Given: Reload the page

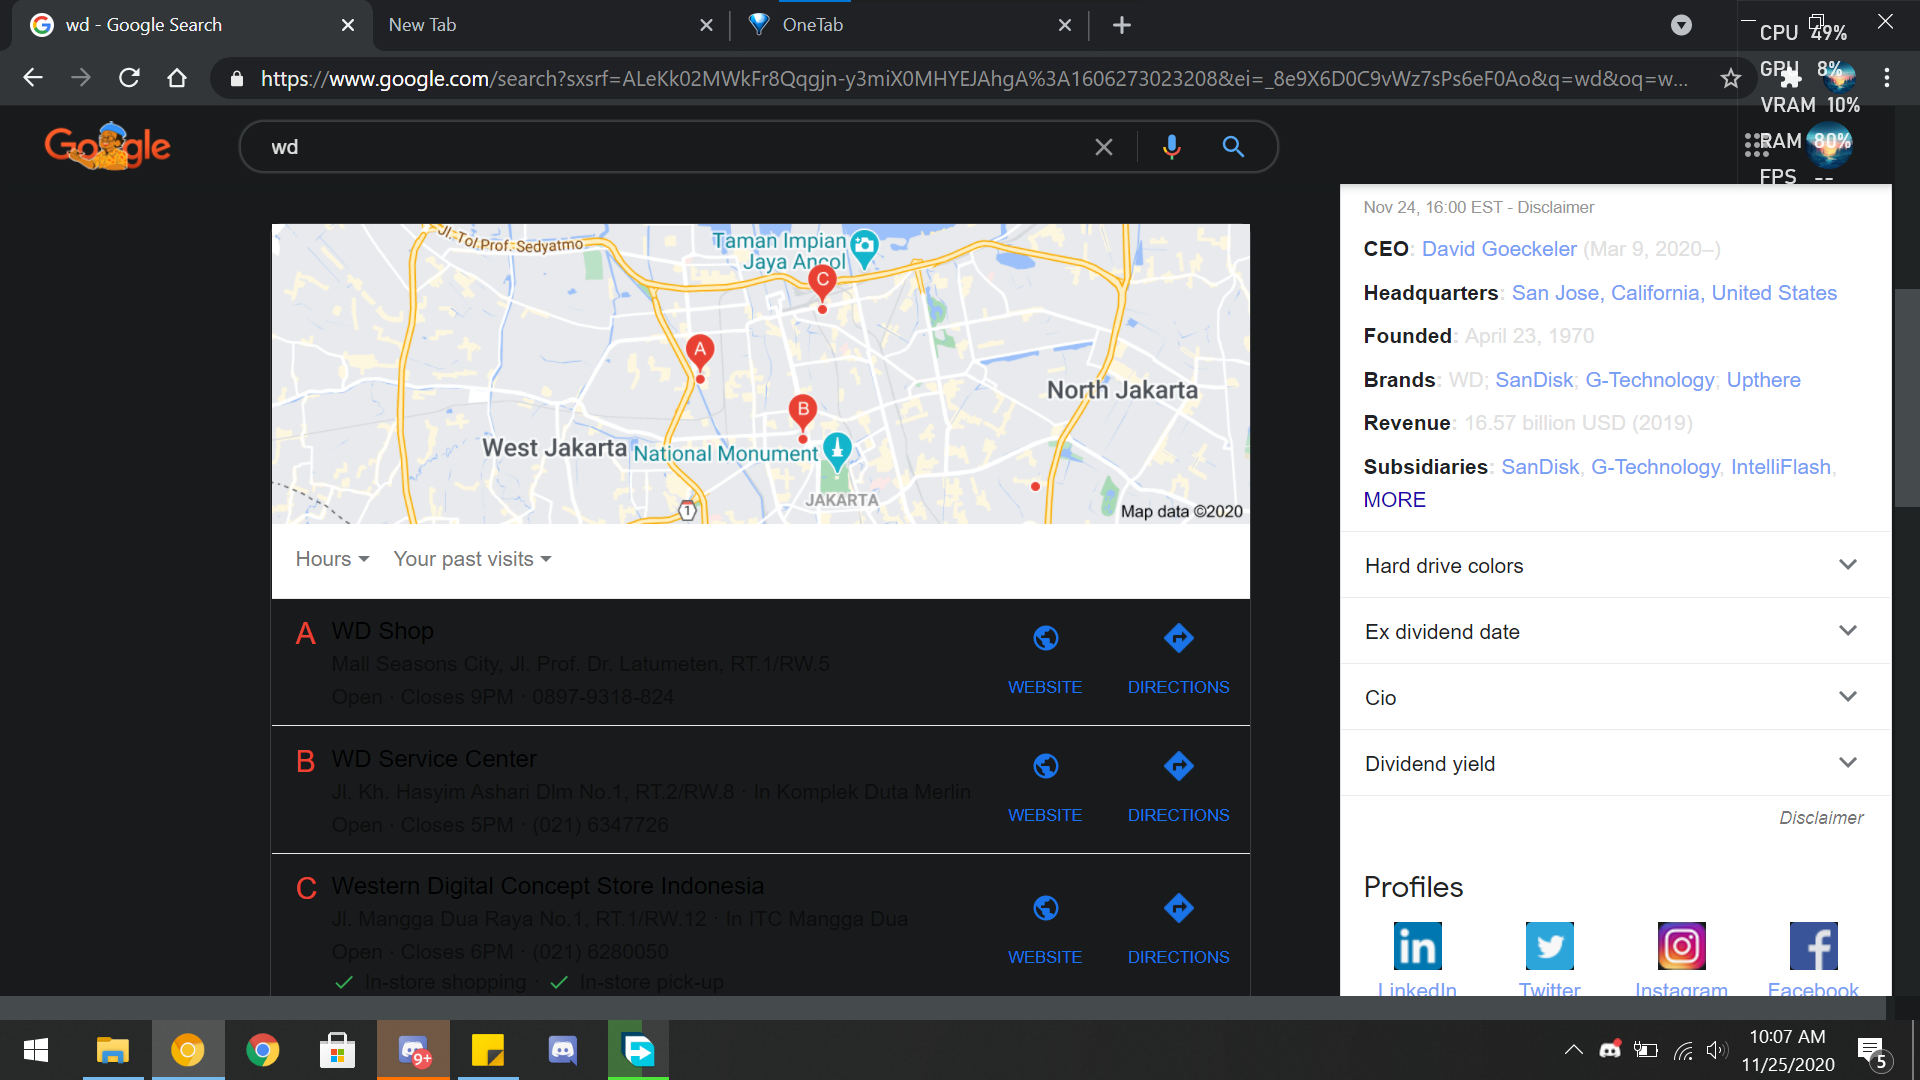Looking at the screenshot, I should coord(129,78).
